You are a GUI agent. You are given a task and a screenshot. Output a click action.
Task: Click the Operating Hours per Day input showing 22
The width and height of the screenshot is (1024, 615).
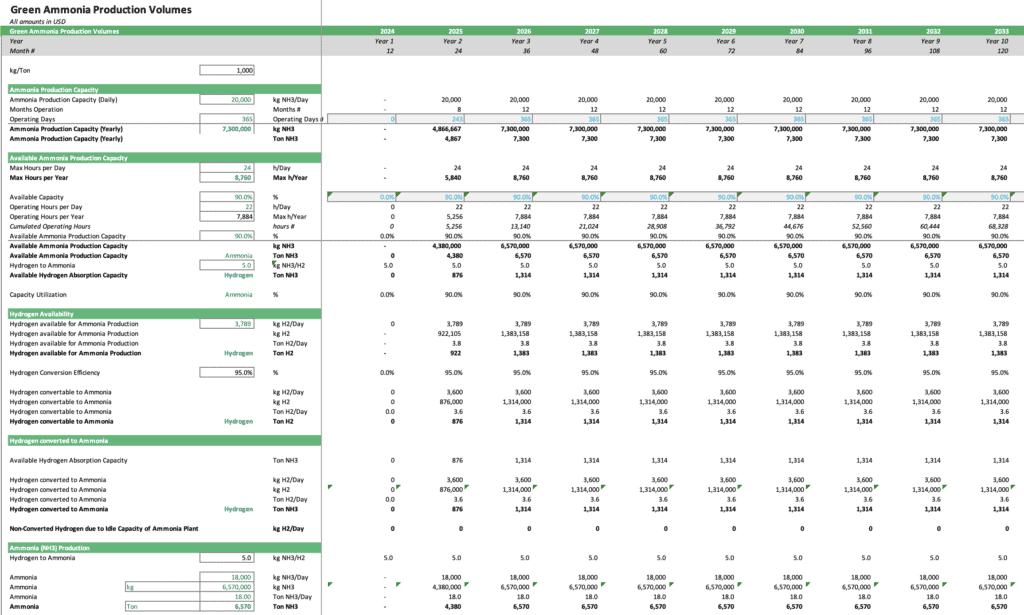(x=227, y=207)
